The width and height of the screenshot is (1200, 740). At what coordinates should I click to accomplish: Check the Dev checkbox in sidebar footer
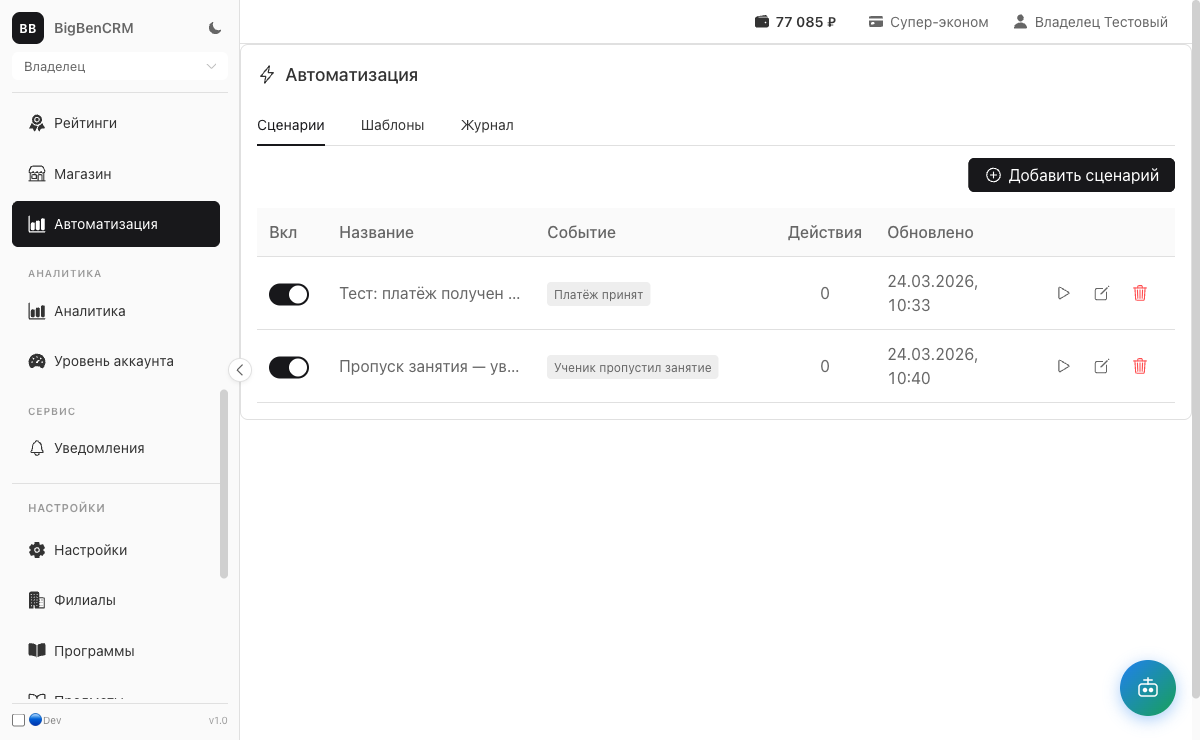19,720
